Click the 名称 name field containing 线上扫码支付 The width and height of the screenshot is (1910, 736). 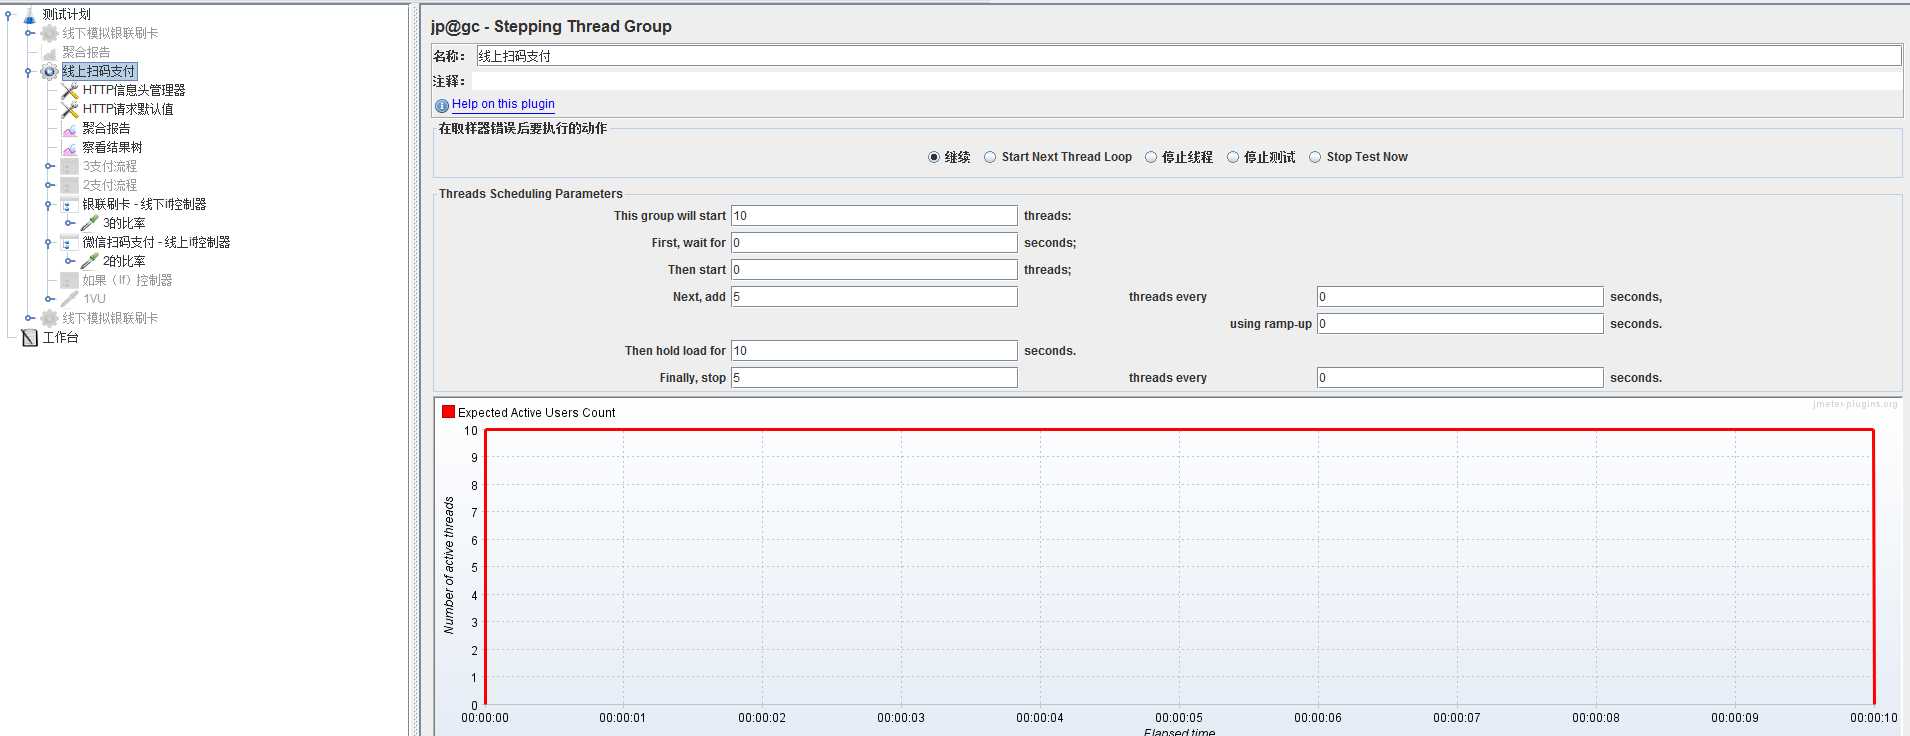point(1188,56)
